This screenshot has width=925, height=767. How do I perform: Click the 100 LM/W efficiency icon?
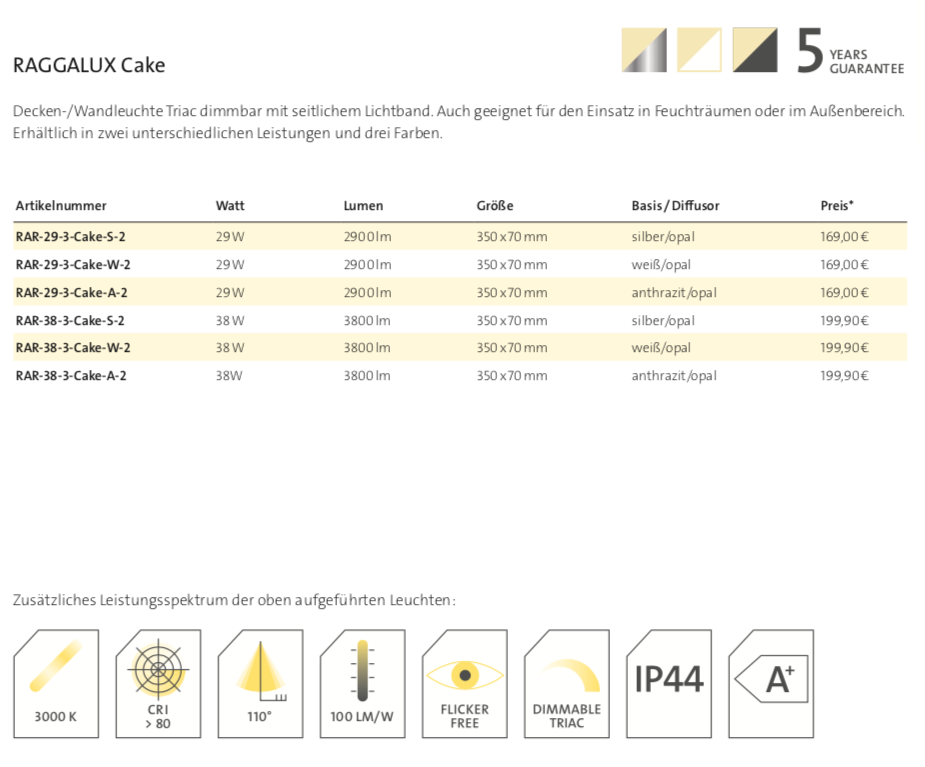[362, 684]
